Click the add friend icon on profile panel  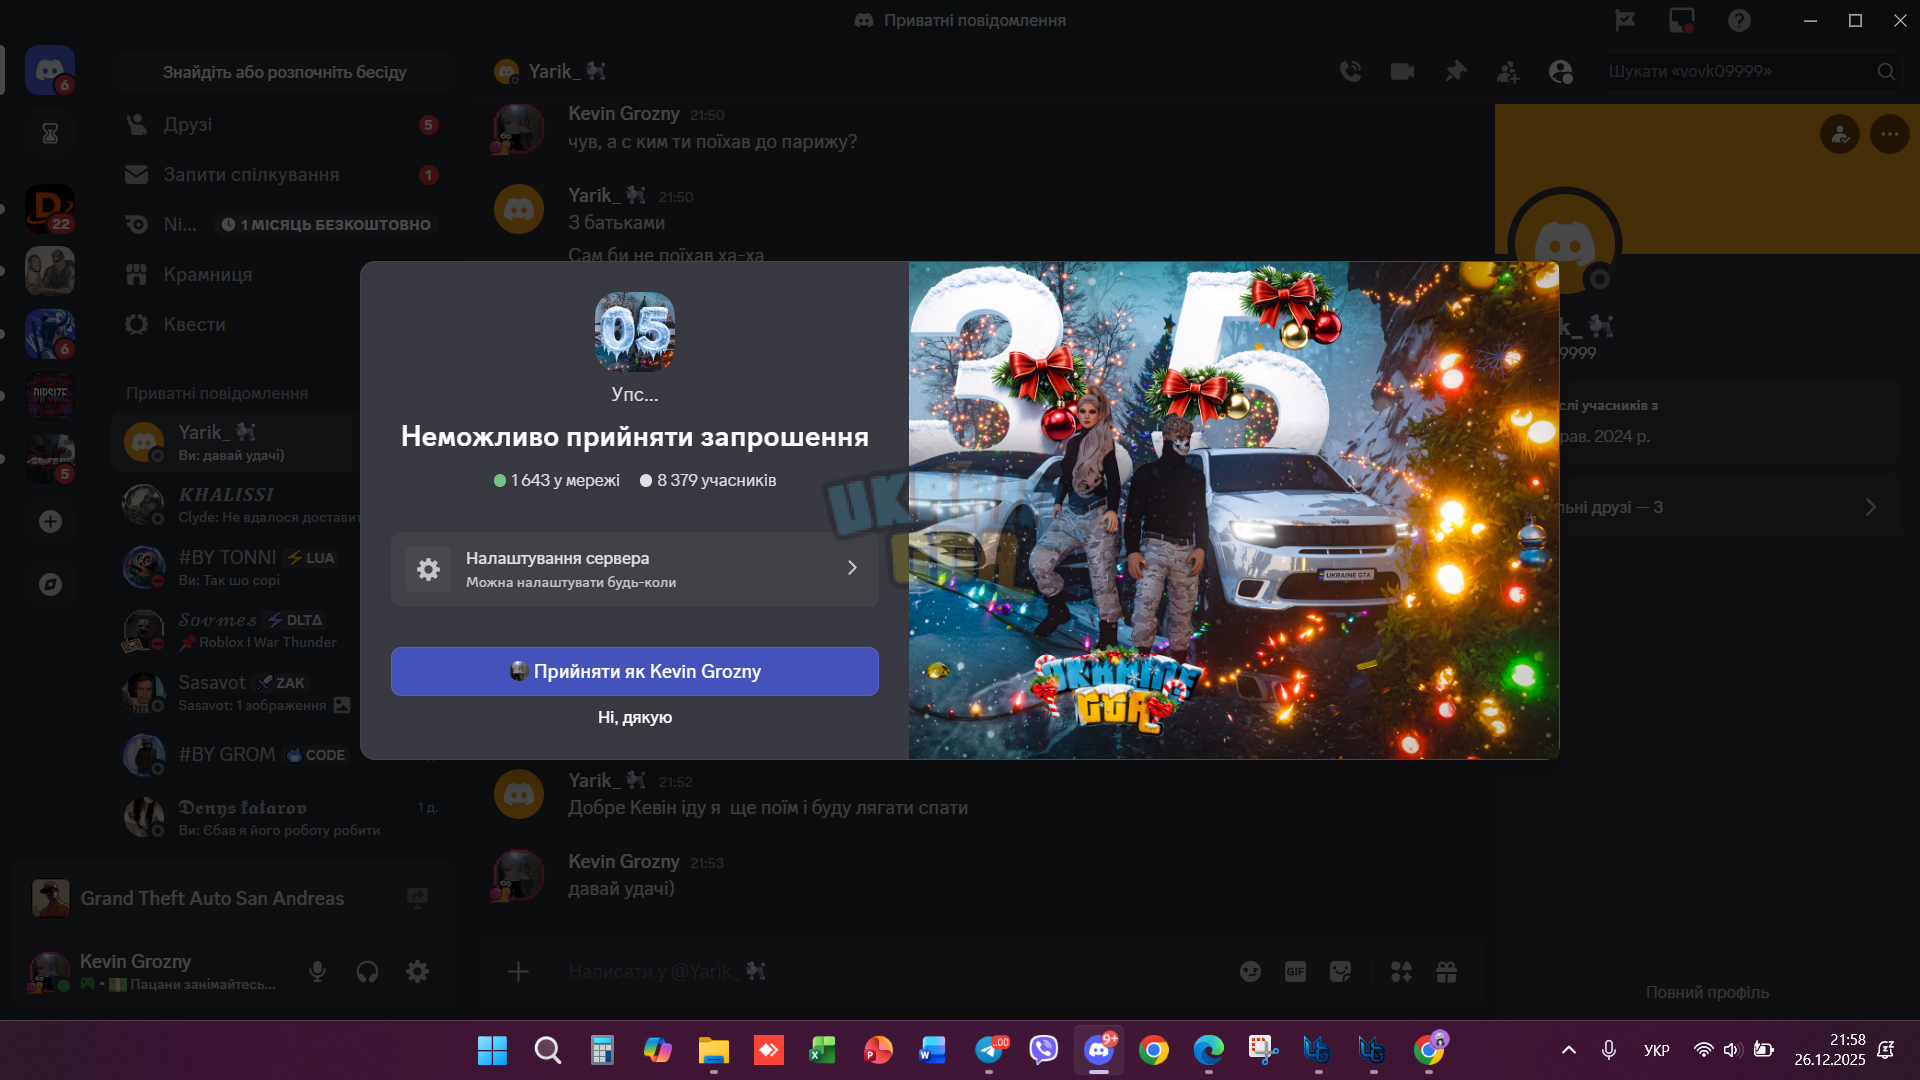coord(1840,134)
